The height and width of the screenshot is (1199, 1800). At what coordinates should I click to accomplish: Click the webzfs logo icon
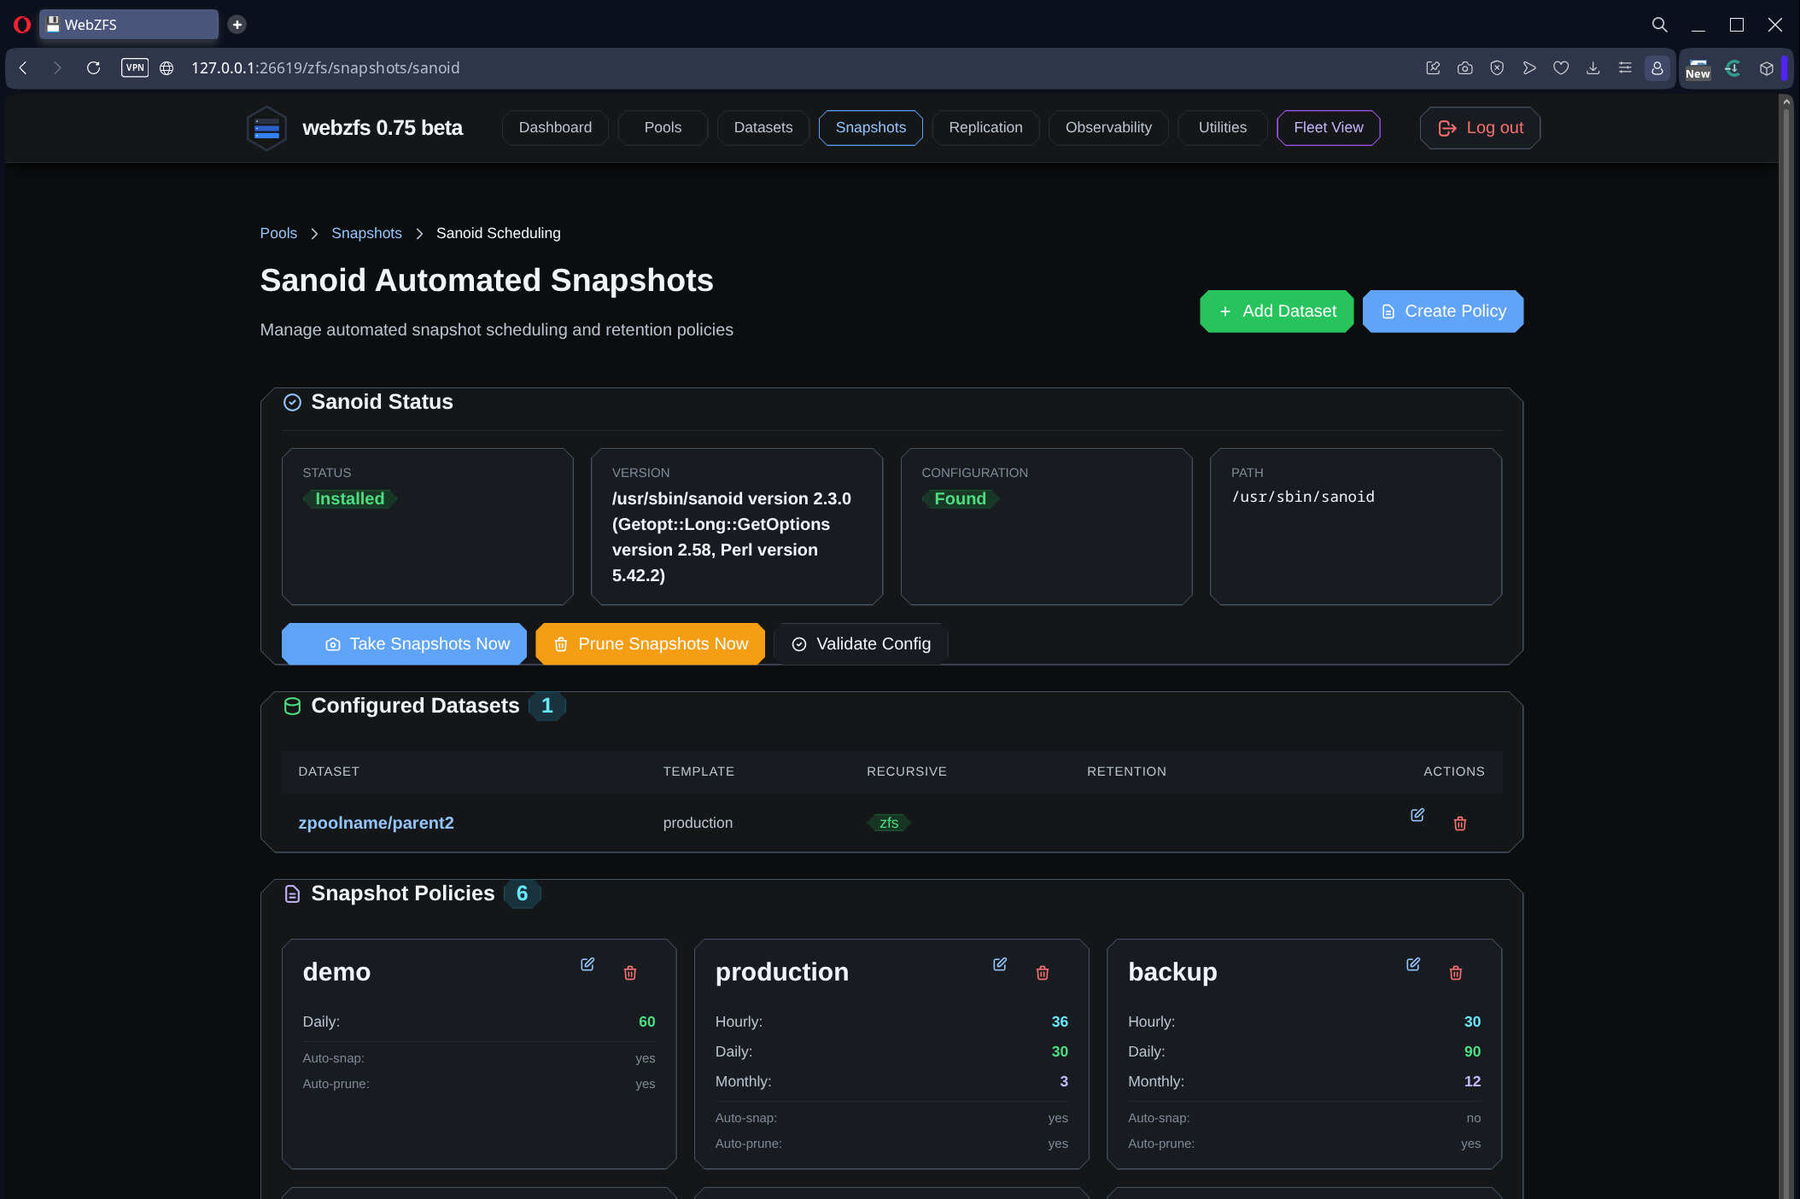pyautogui.click(x=267, y=128)
